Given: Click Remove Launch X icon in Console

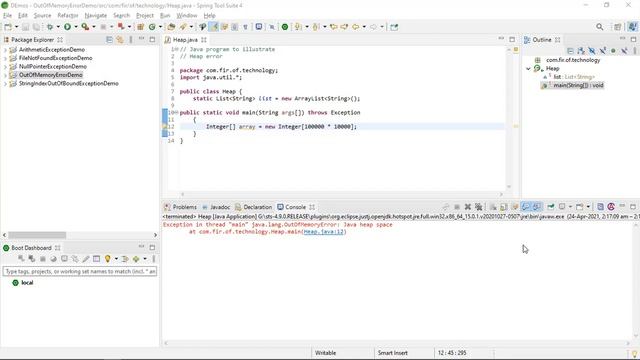Looking at the screenshot, I should click(x=468, y=207).
